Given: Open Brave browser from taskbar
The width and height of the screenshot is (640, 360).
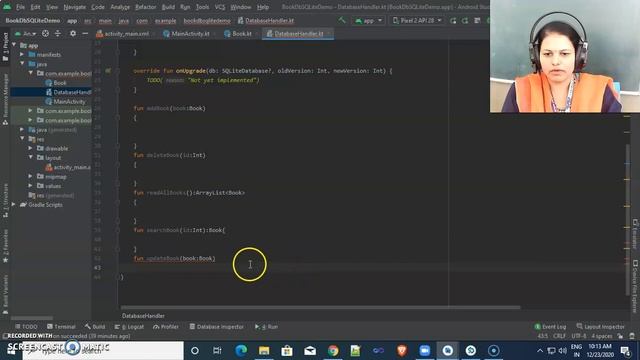Looking at the screenshot, I should point(402,351).
